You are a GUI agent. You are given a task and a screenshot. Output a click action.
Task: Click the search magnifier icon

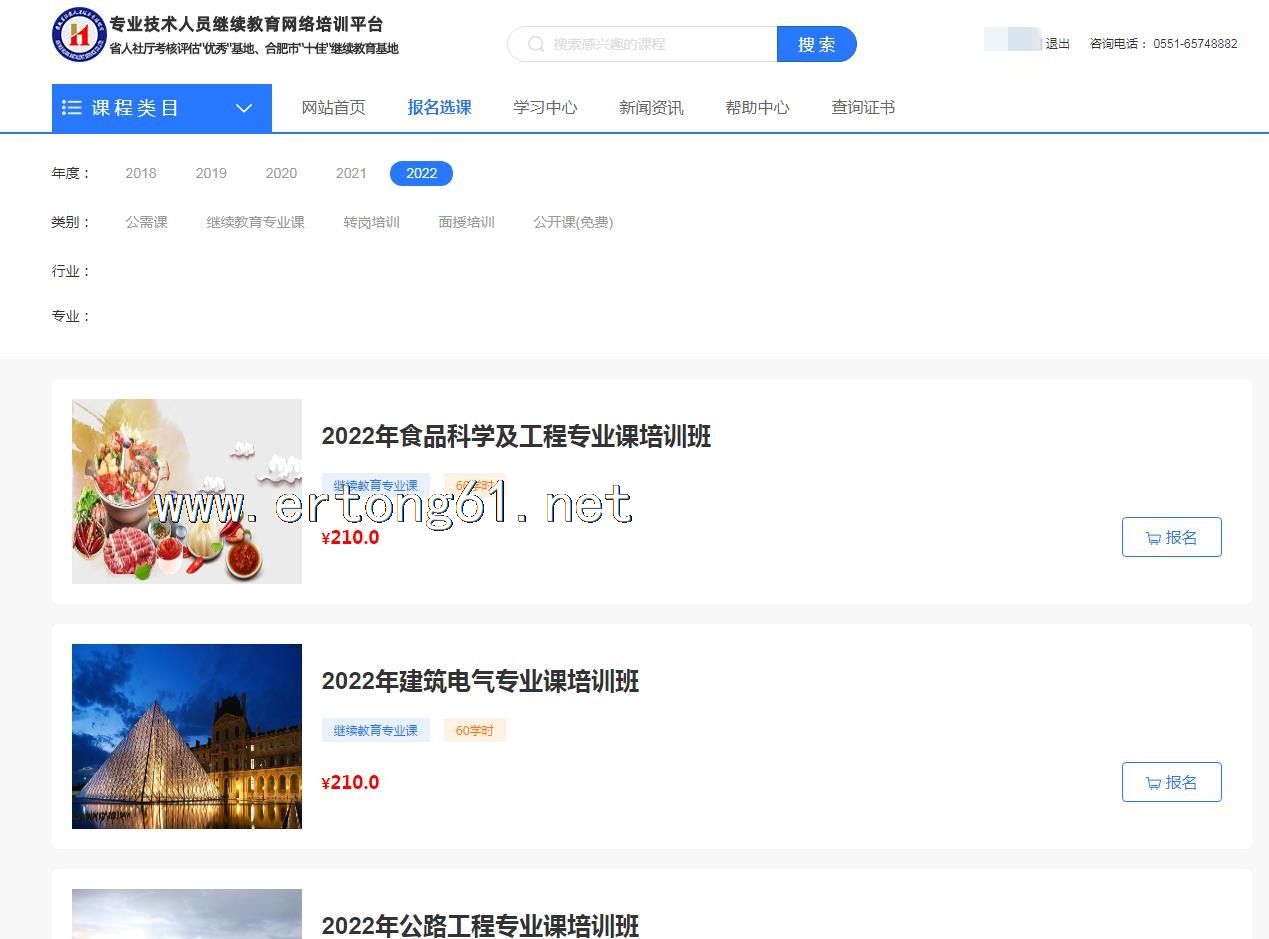coord(536,44)
